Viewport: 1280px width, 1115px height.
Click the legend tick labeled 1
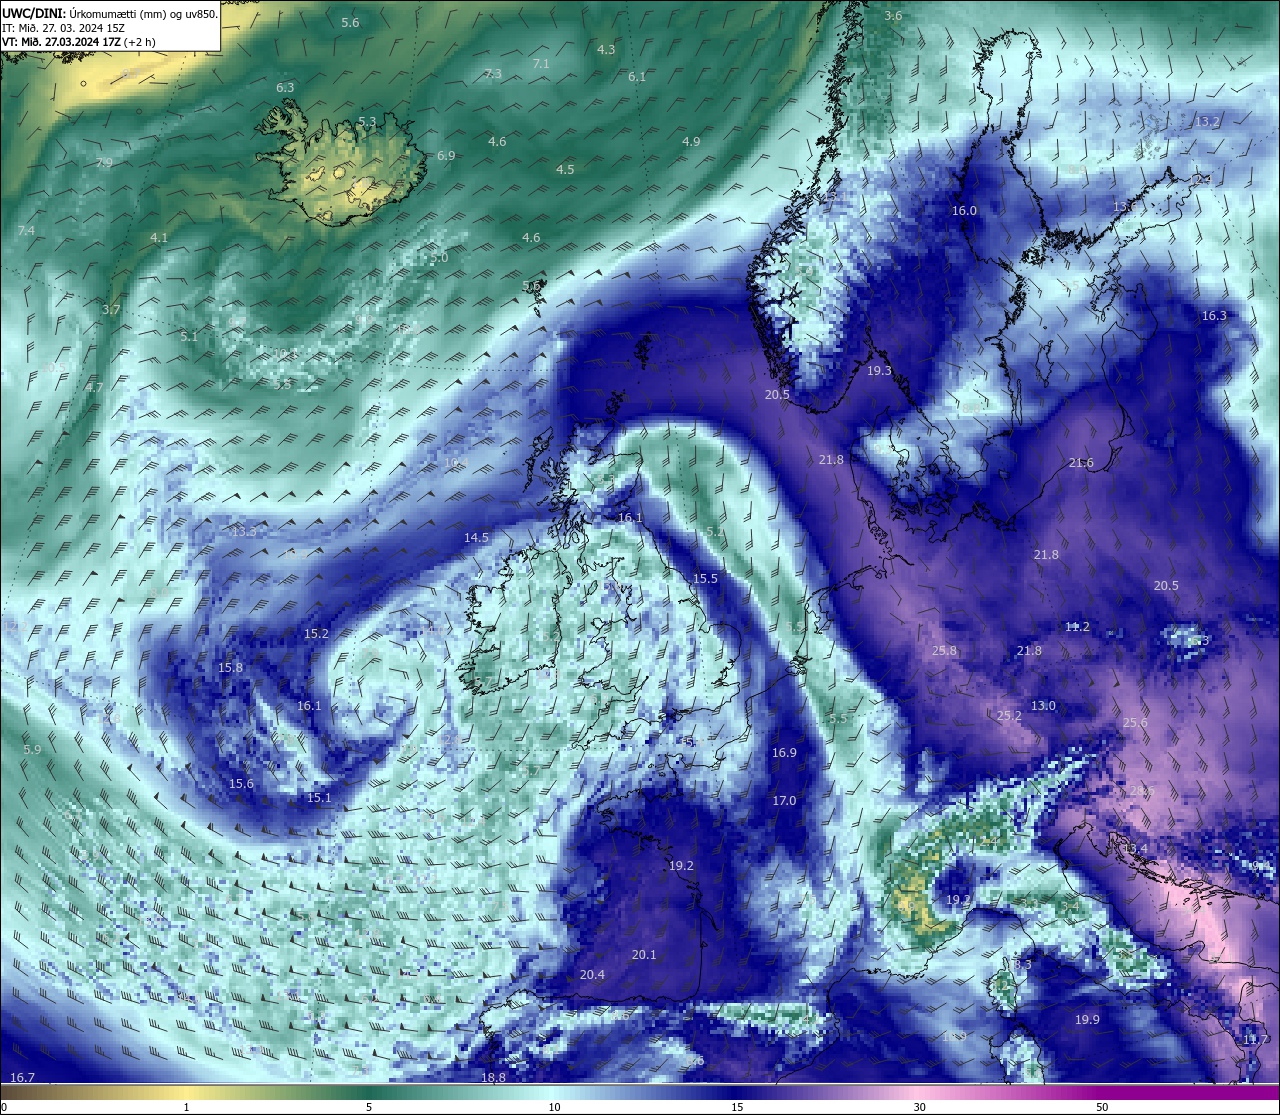(x=186, y=1107)
